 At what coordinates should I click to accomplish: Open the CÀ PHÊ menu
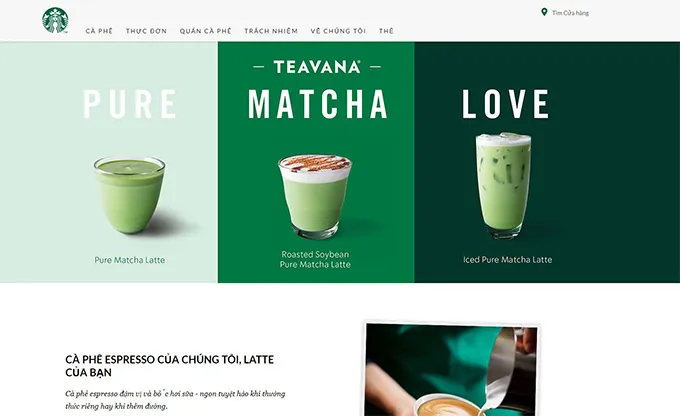click(x=99, y=31)
